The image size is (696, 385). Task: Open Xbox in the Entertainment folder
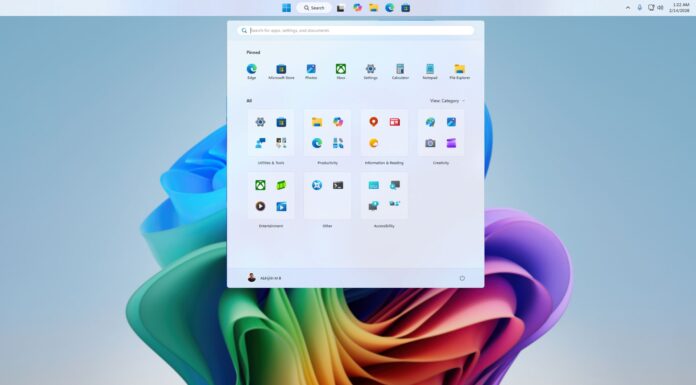tap(261, 185)
